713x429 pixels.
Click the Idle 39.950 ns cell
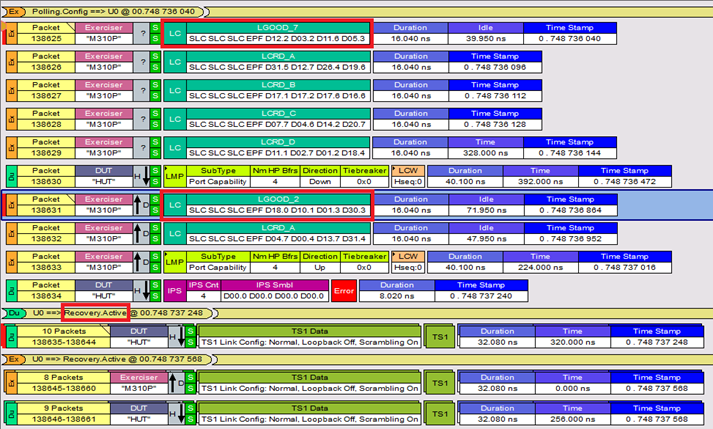[486, 33]
